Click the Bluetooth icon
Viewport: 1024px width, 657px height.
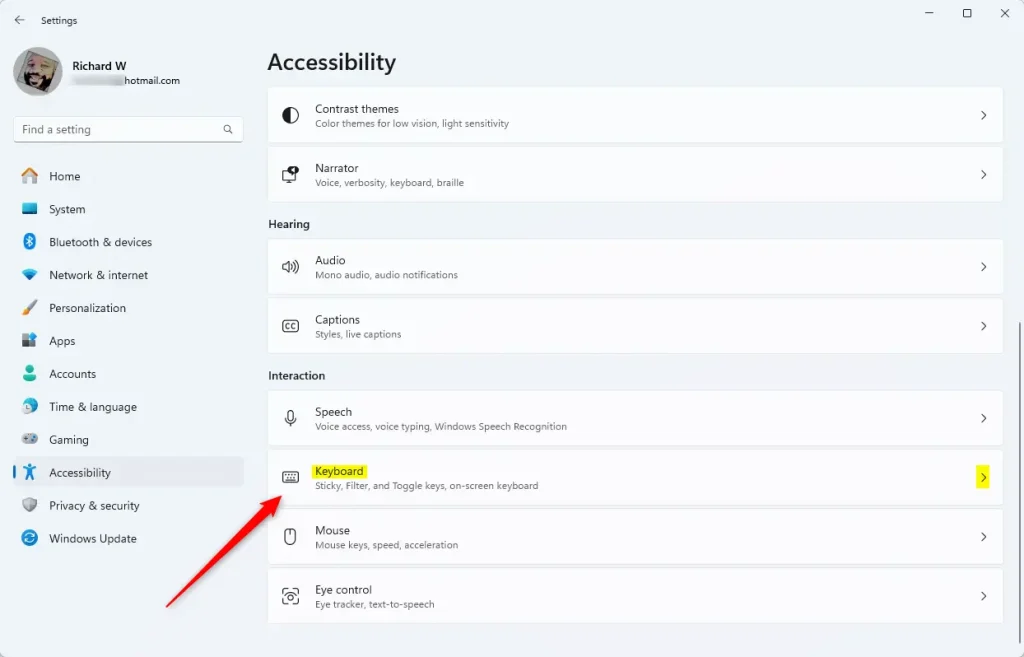point(29,242)
